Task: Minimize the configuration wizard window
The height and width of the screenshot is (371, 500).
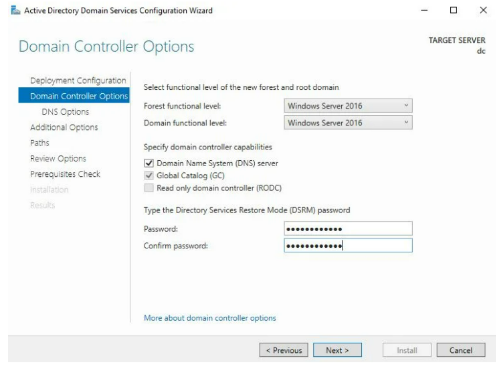Action: pyautogui.click(x=424, y=10)
